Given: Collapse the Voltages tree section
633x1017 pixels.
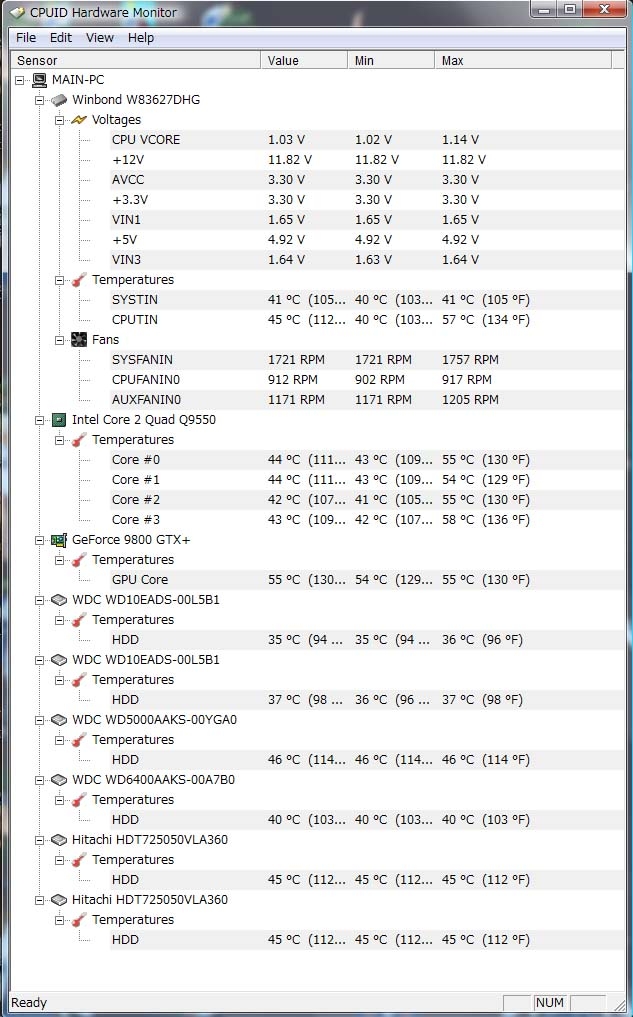Looking at the screenshot, I should [59, 120].
